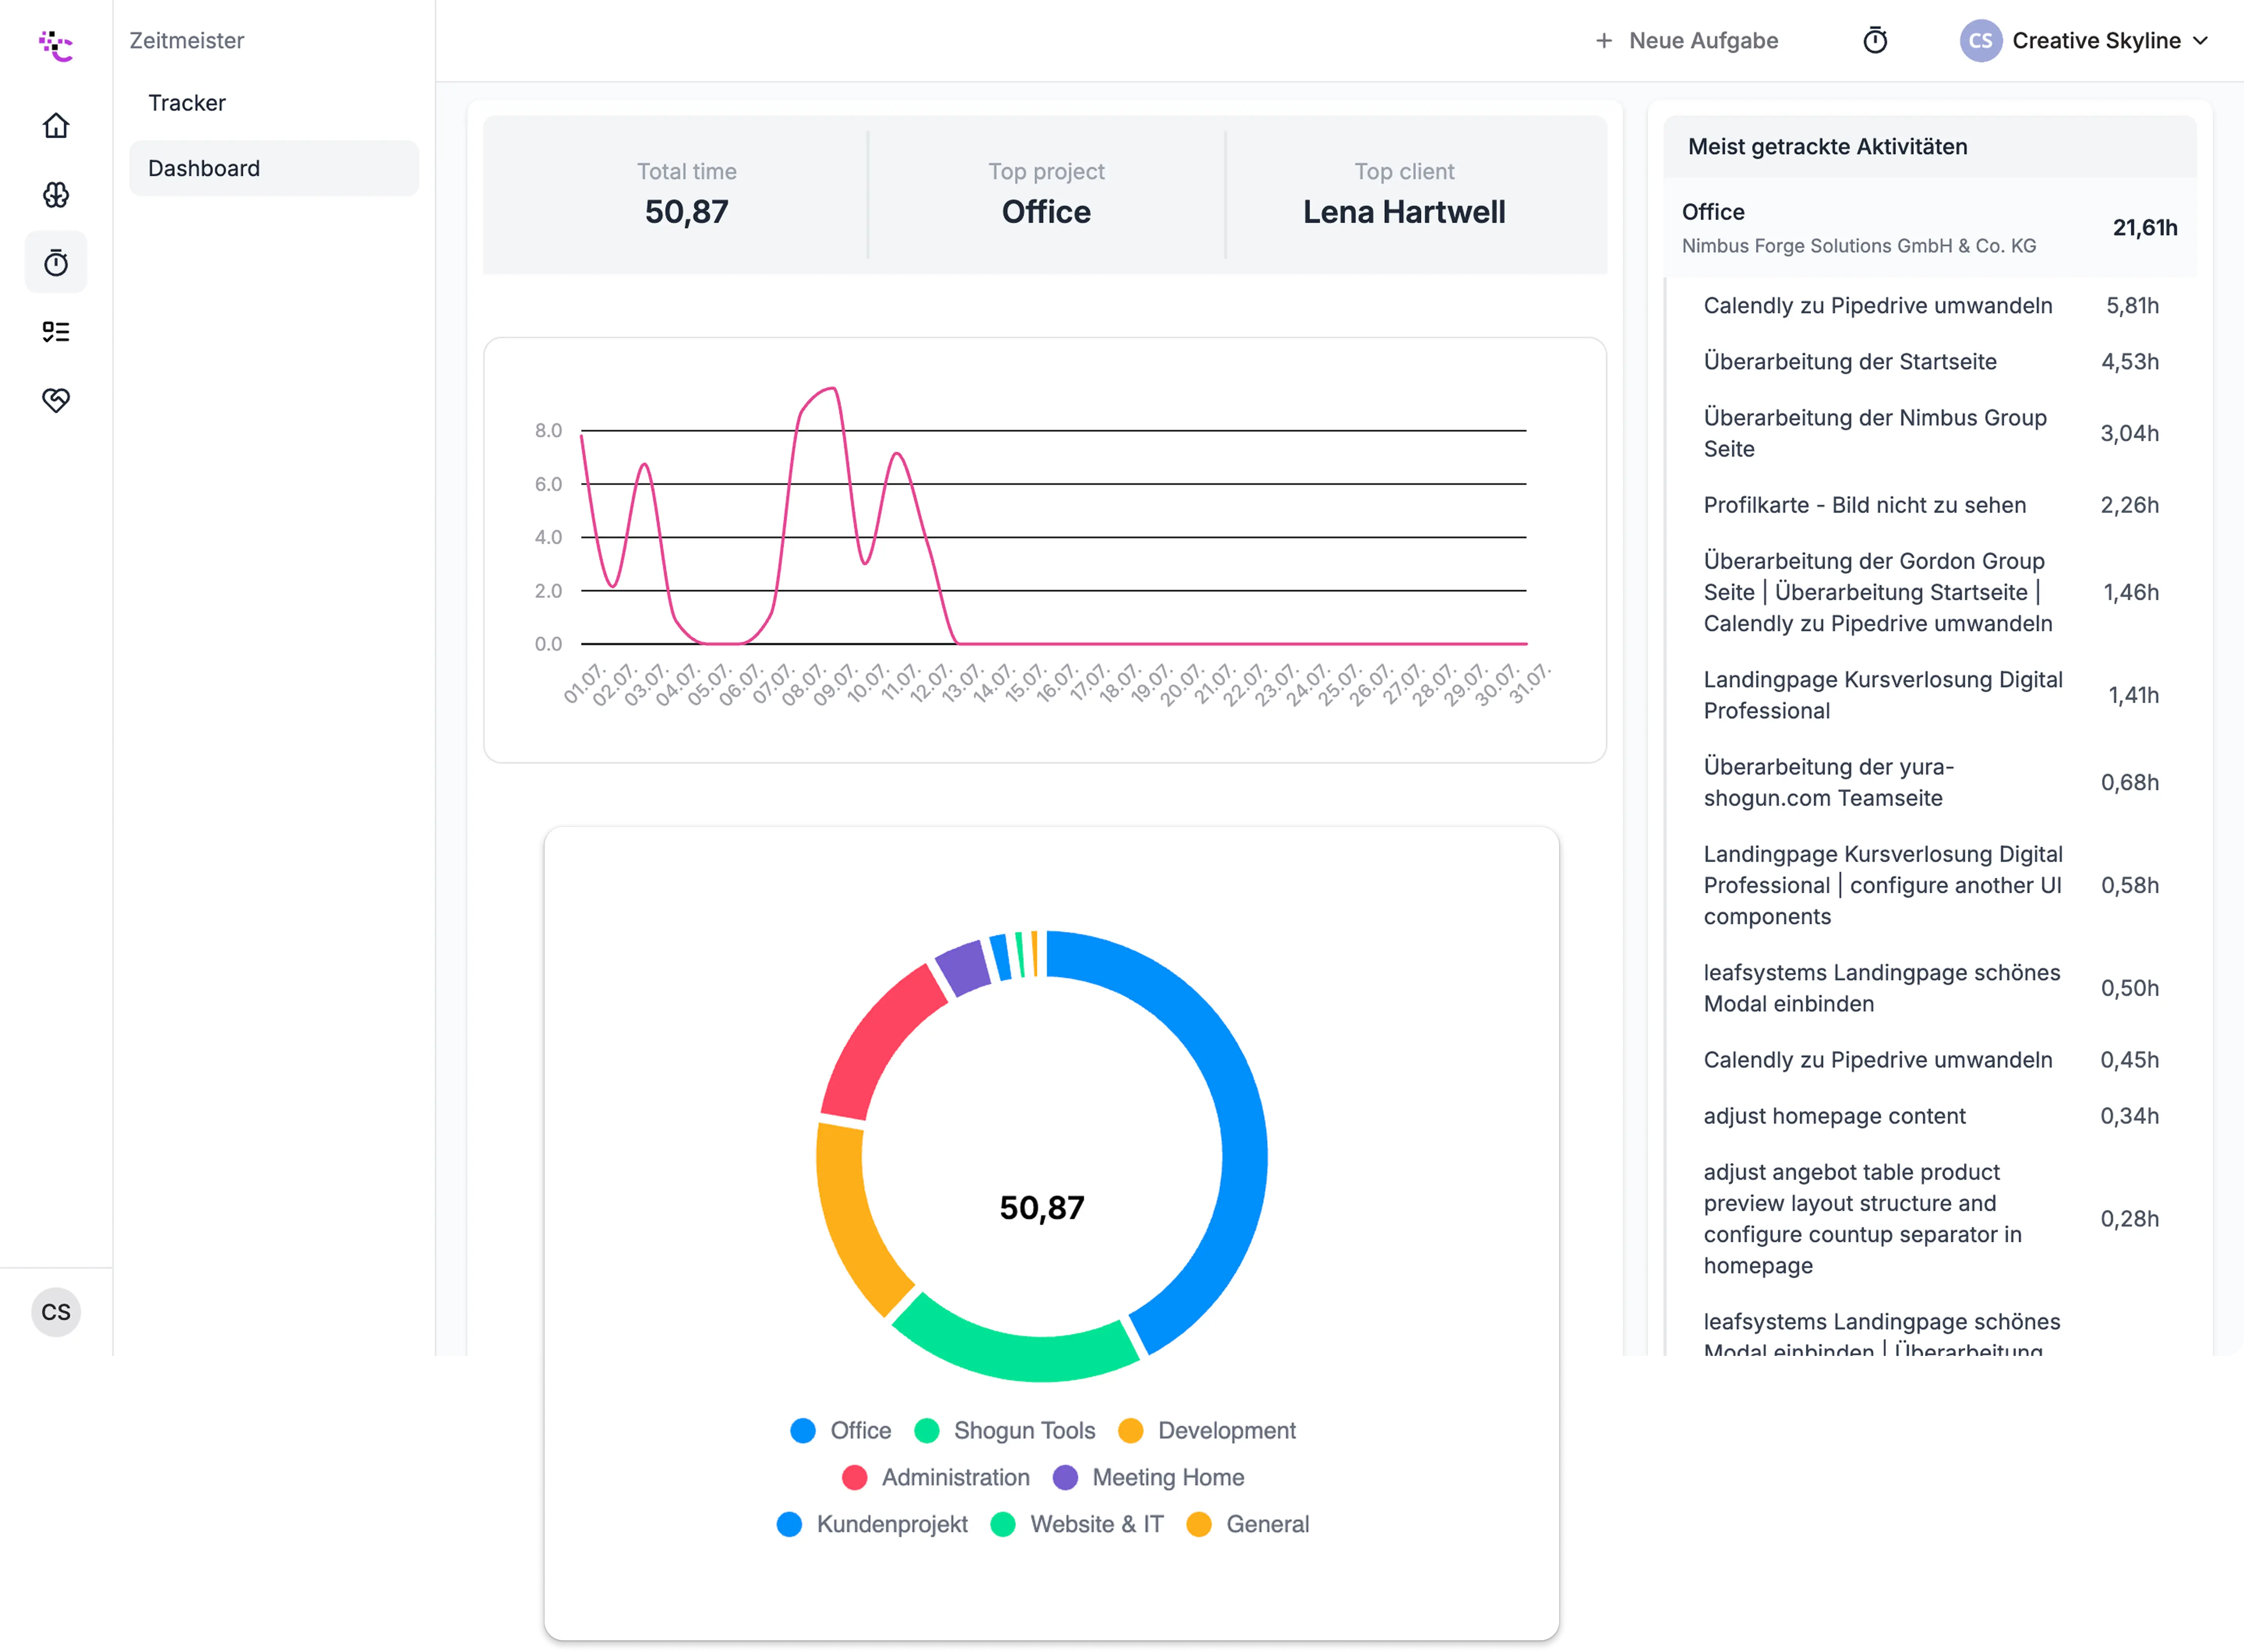The image size is (2244, 1652).
Task: Select the Dashboard menu item
Action: (x=204, y=168)
